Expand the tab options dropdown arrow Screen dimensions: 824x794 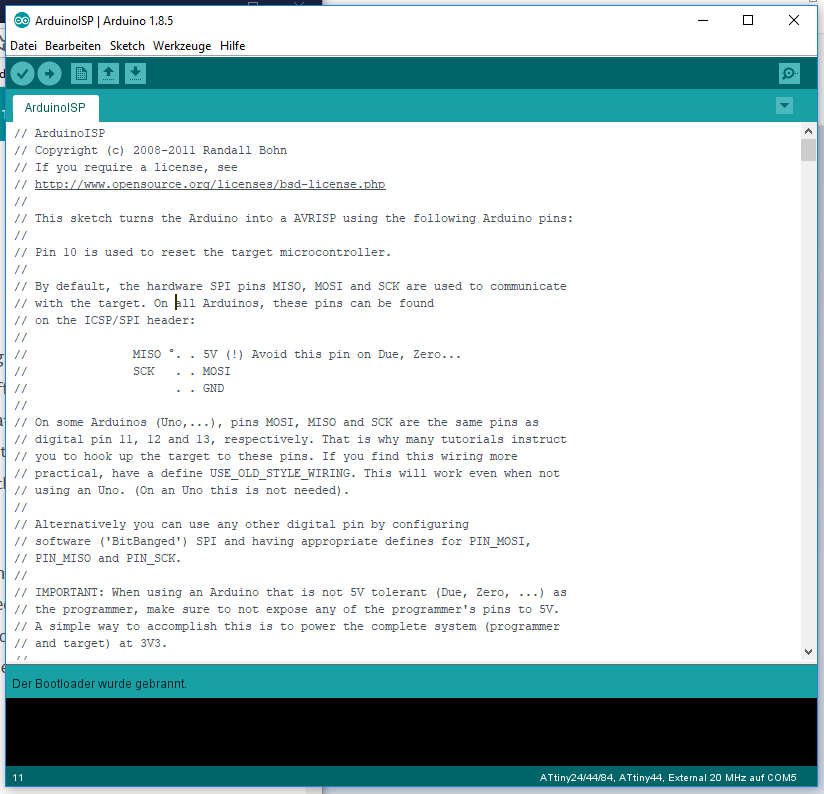tap(785, 106)
